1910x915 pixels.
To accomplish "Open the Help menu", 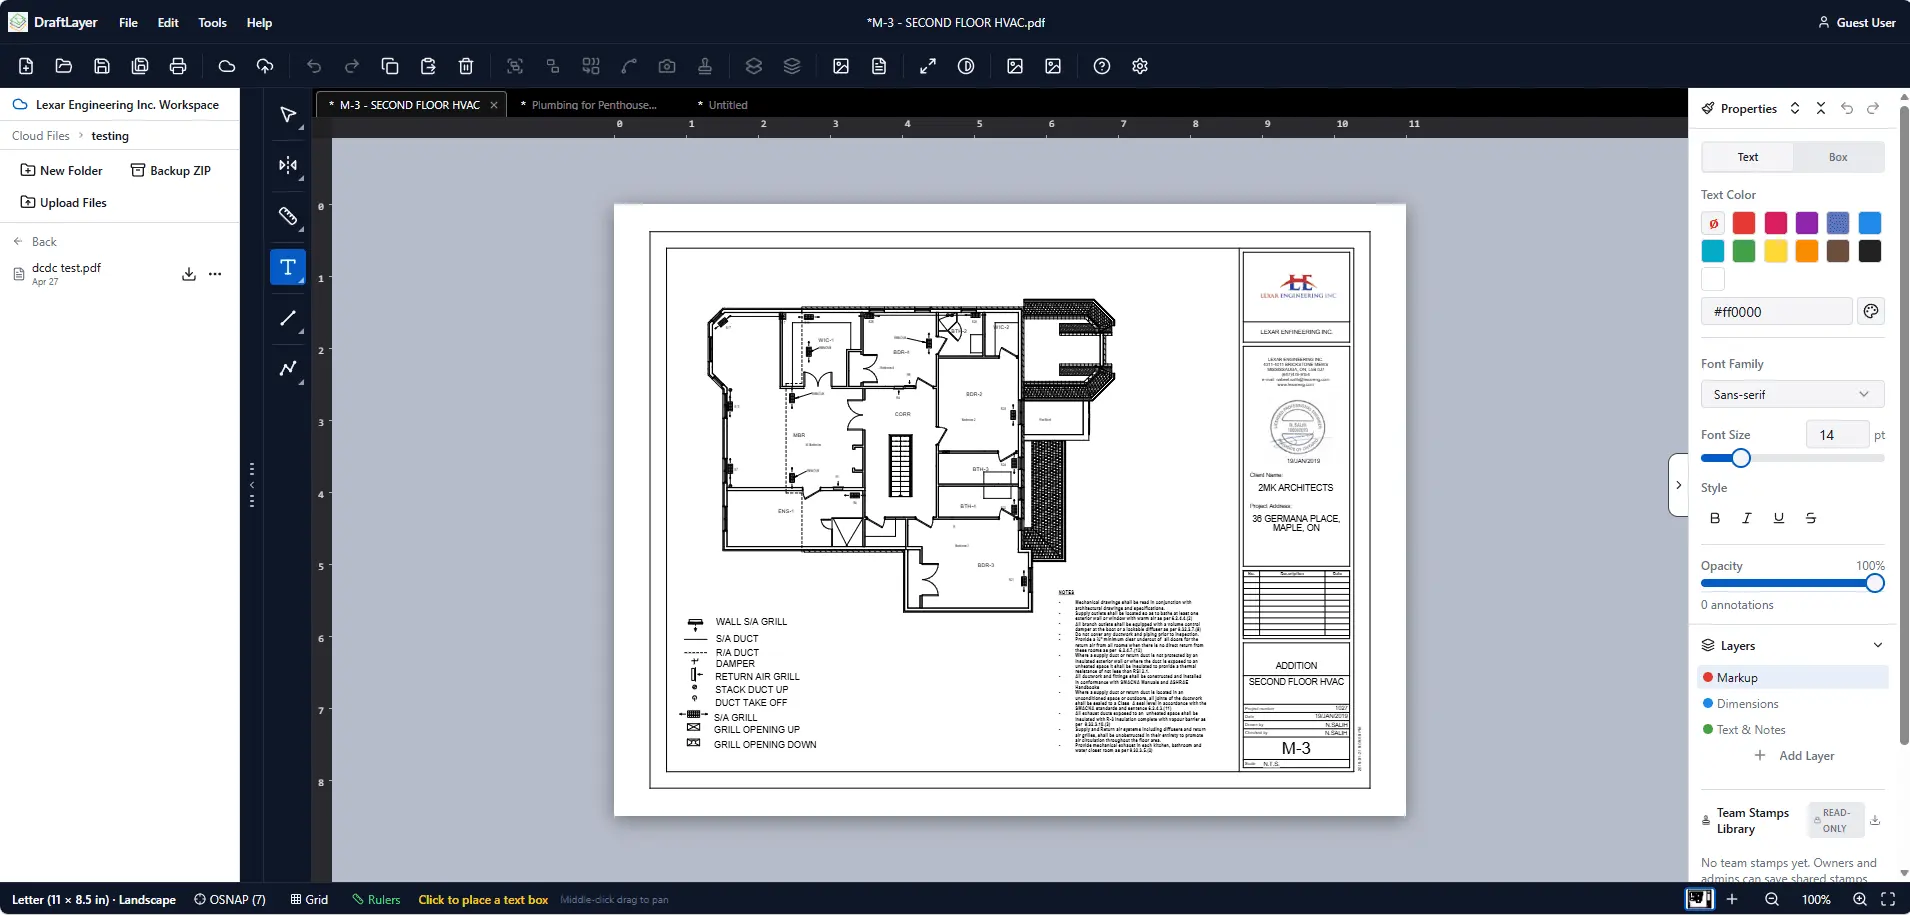I will coord(259,22).
